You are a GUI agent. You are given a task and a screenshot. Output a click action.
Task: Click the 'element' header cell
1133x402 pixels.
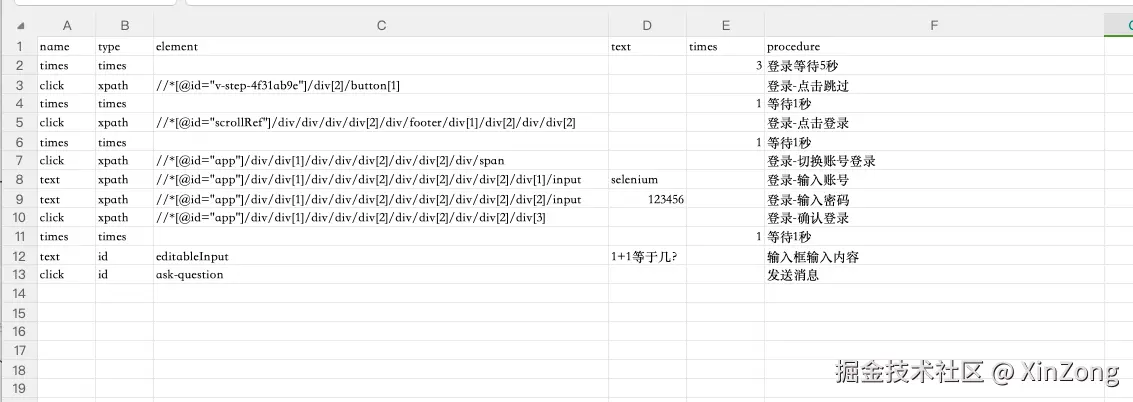380,46
